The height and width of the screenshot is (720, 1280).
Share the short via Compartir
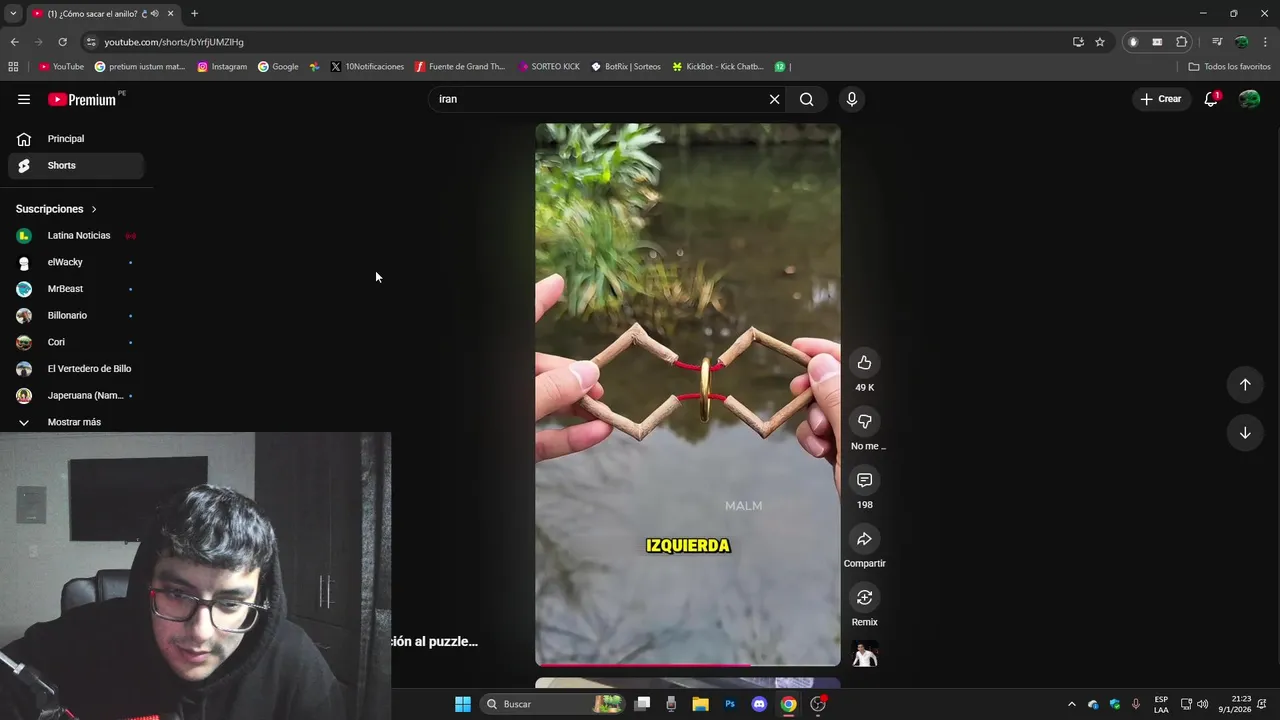tap(864, 539)
